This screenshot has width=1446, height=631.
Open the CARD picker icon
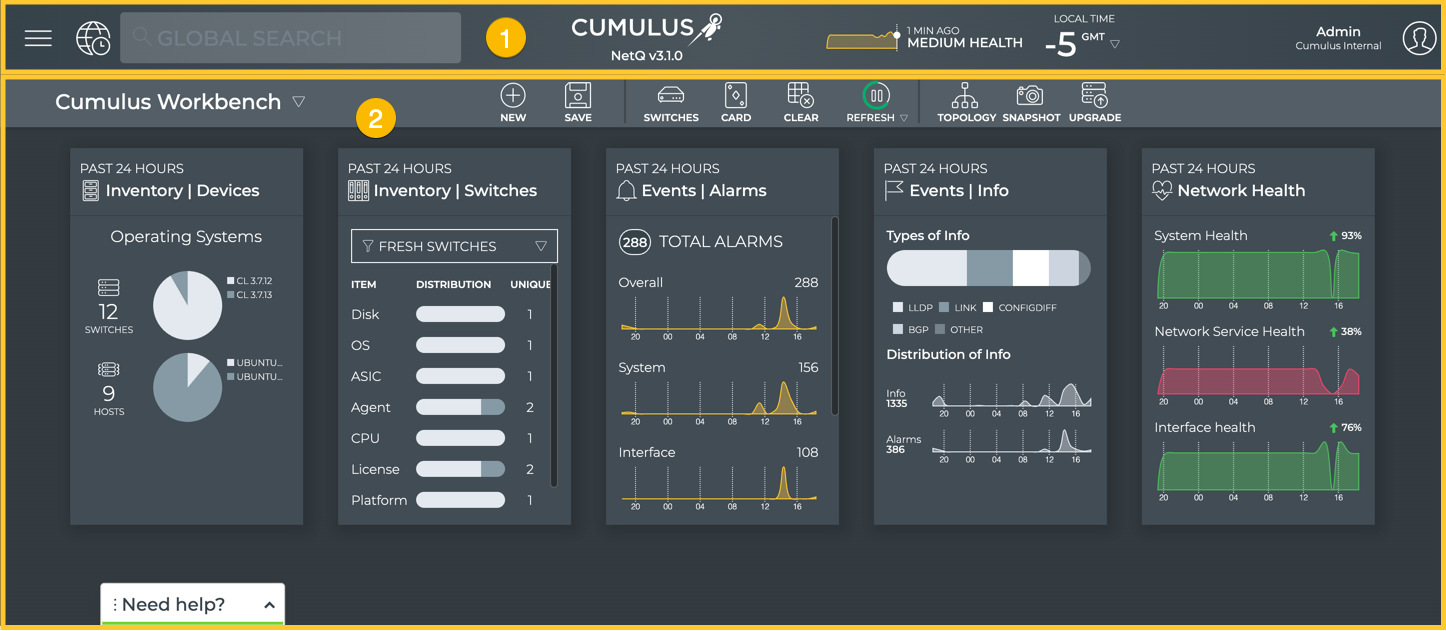pos(736,102)
